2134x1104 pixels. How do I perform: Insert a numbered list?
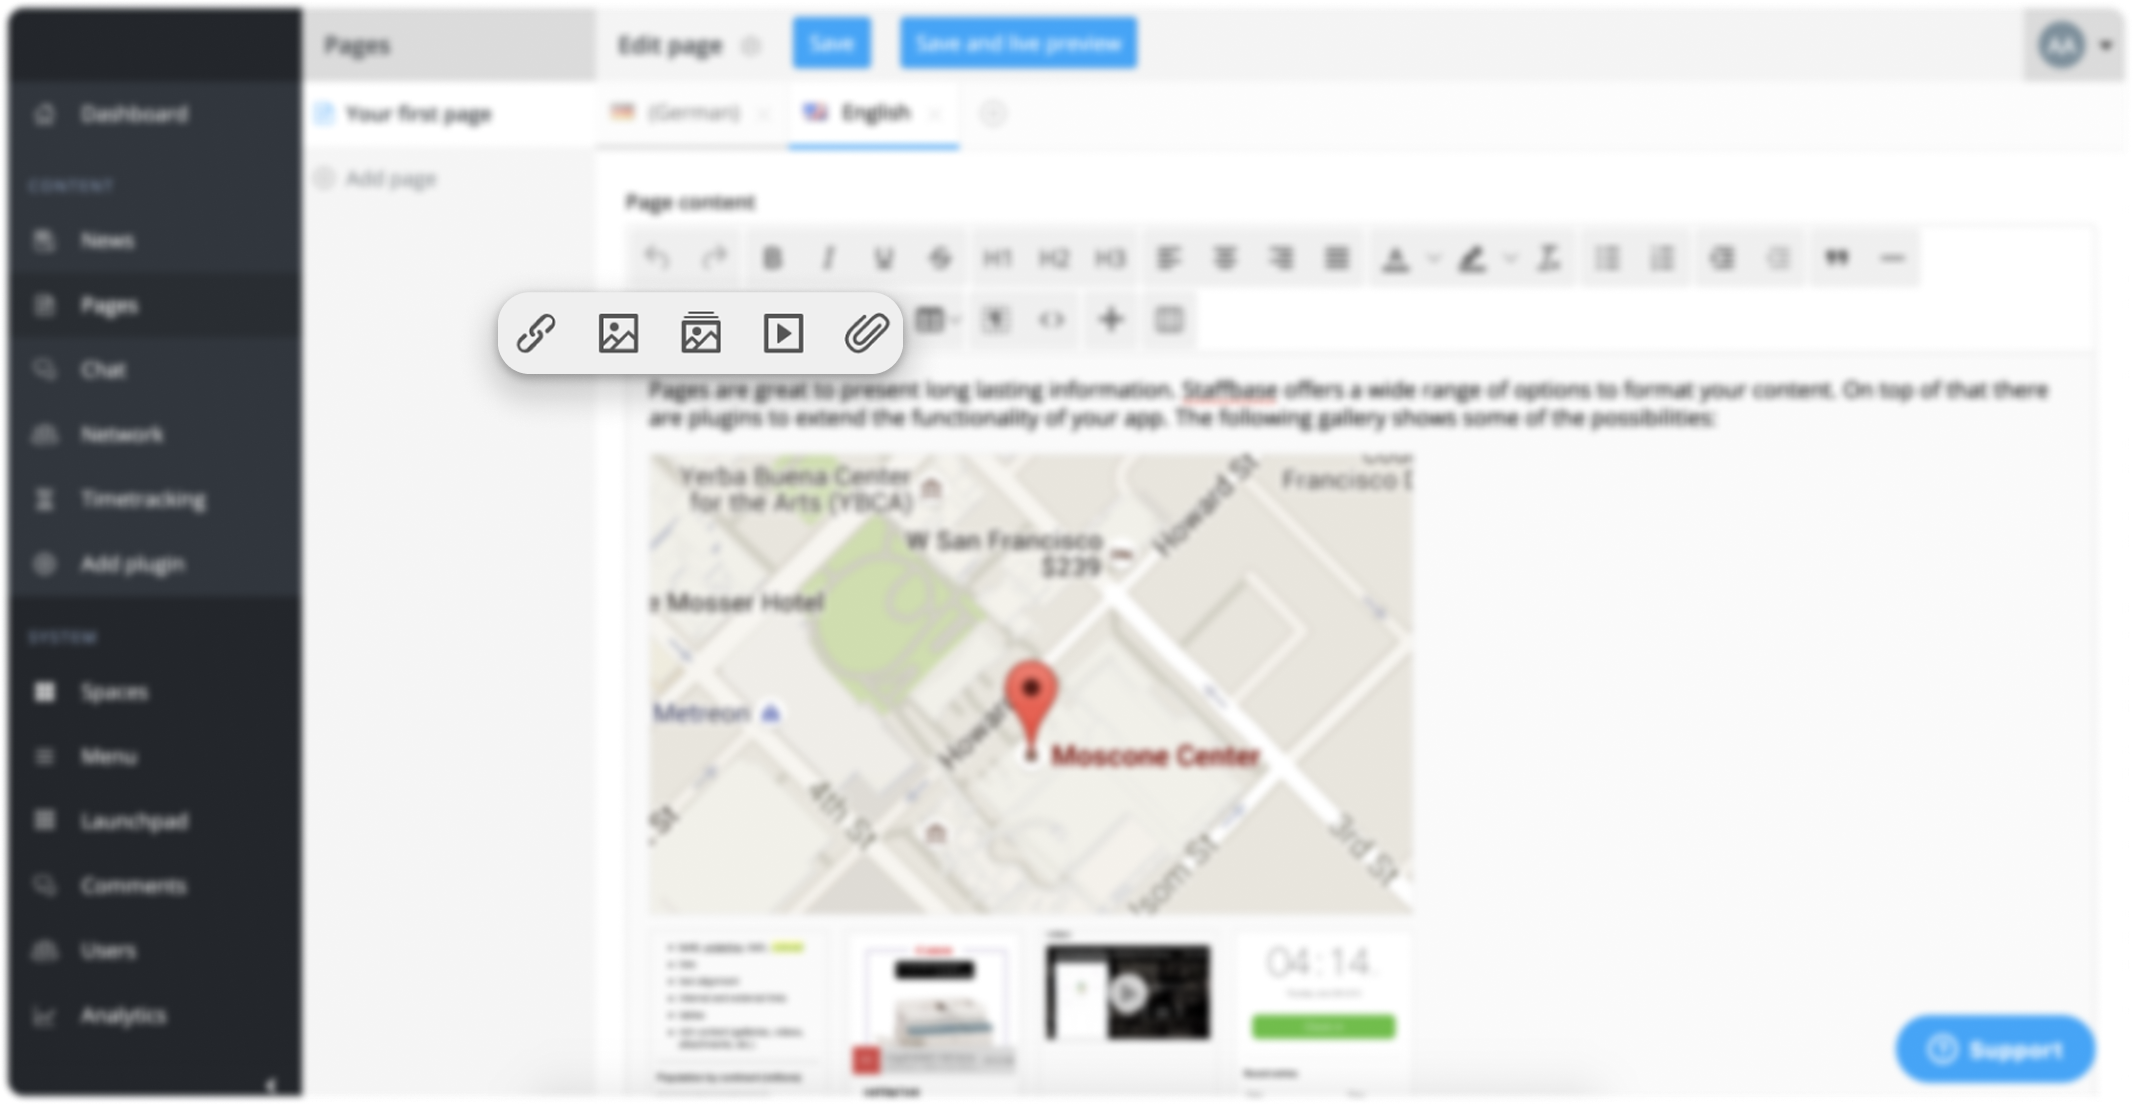pos(1663,259)
